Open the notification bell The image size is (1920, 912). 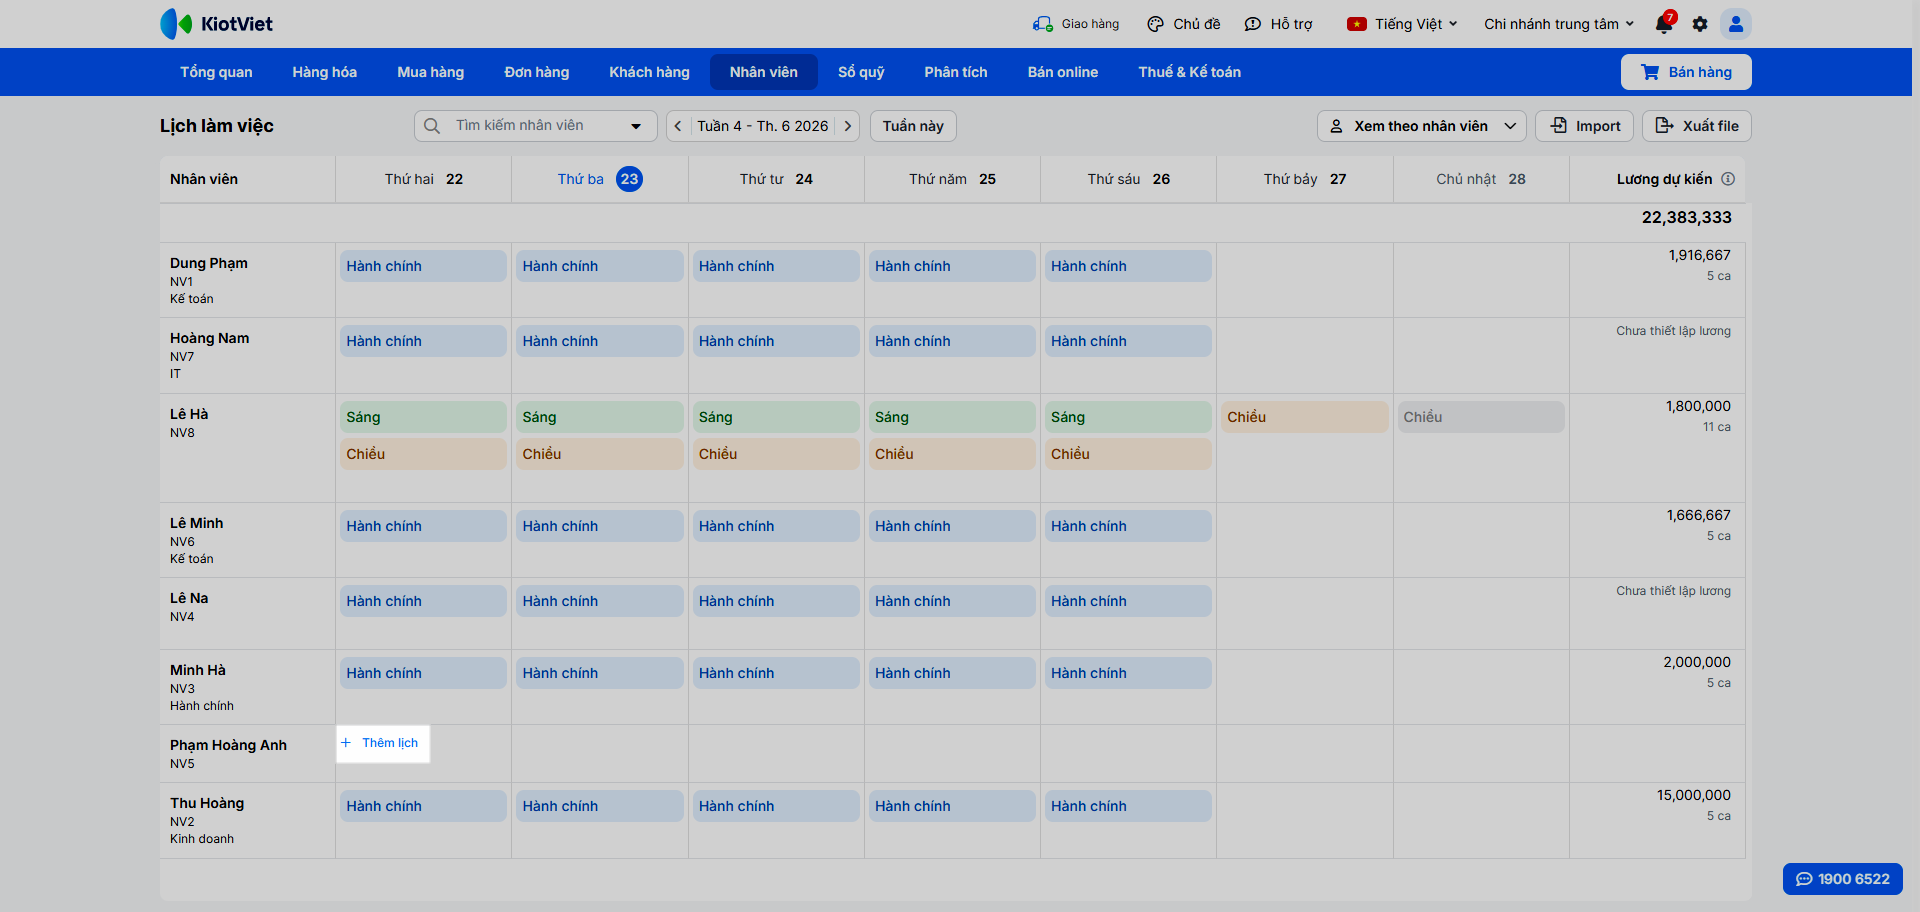(1664, 24)
